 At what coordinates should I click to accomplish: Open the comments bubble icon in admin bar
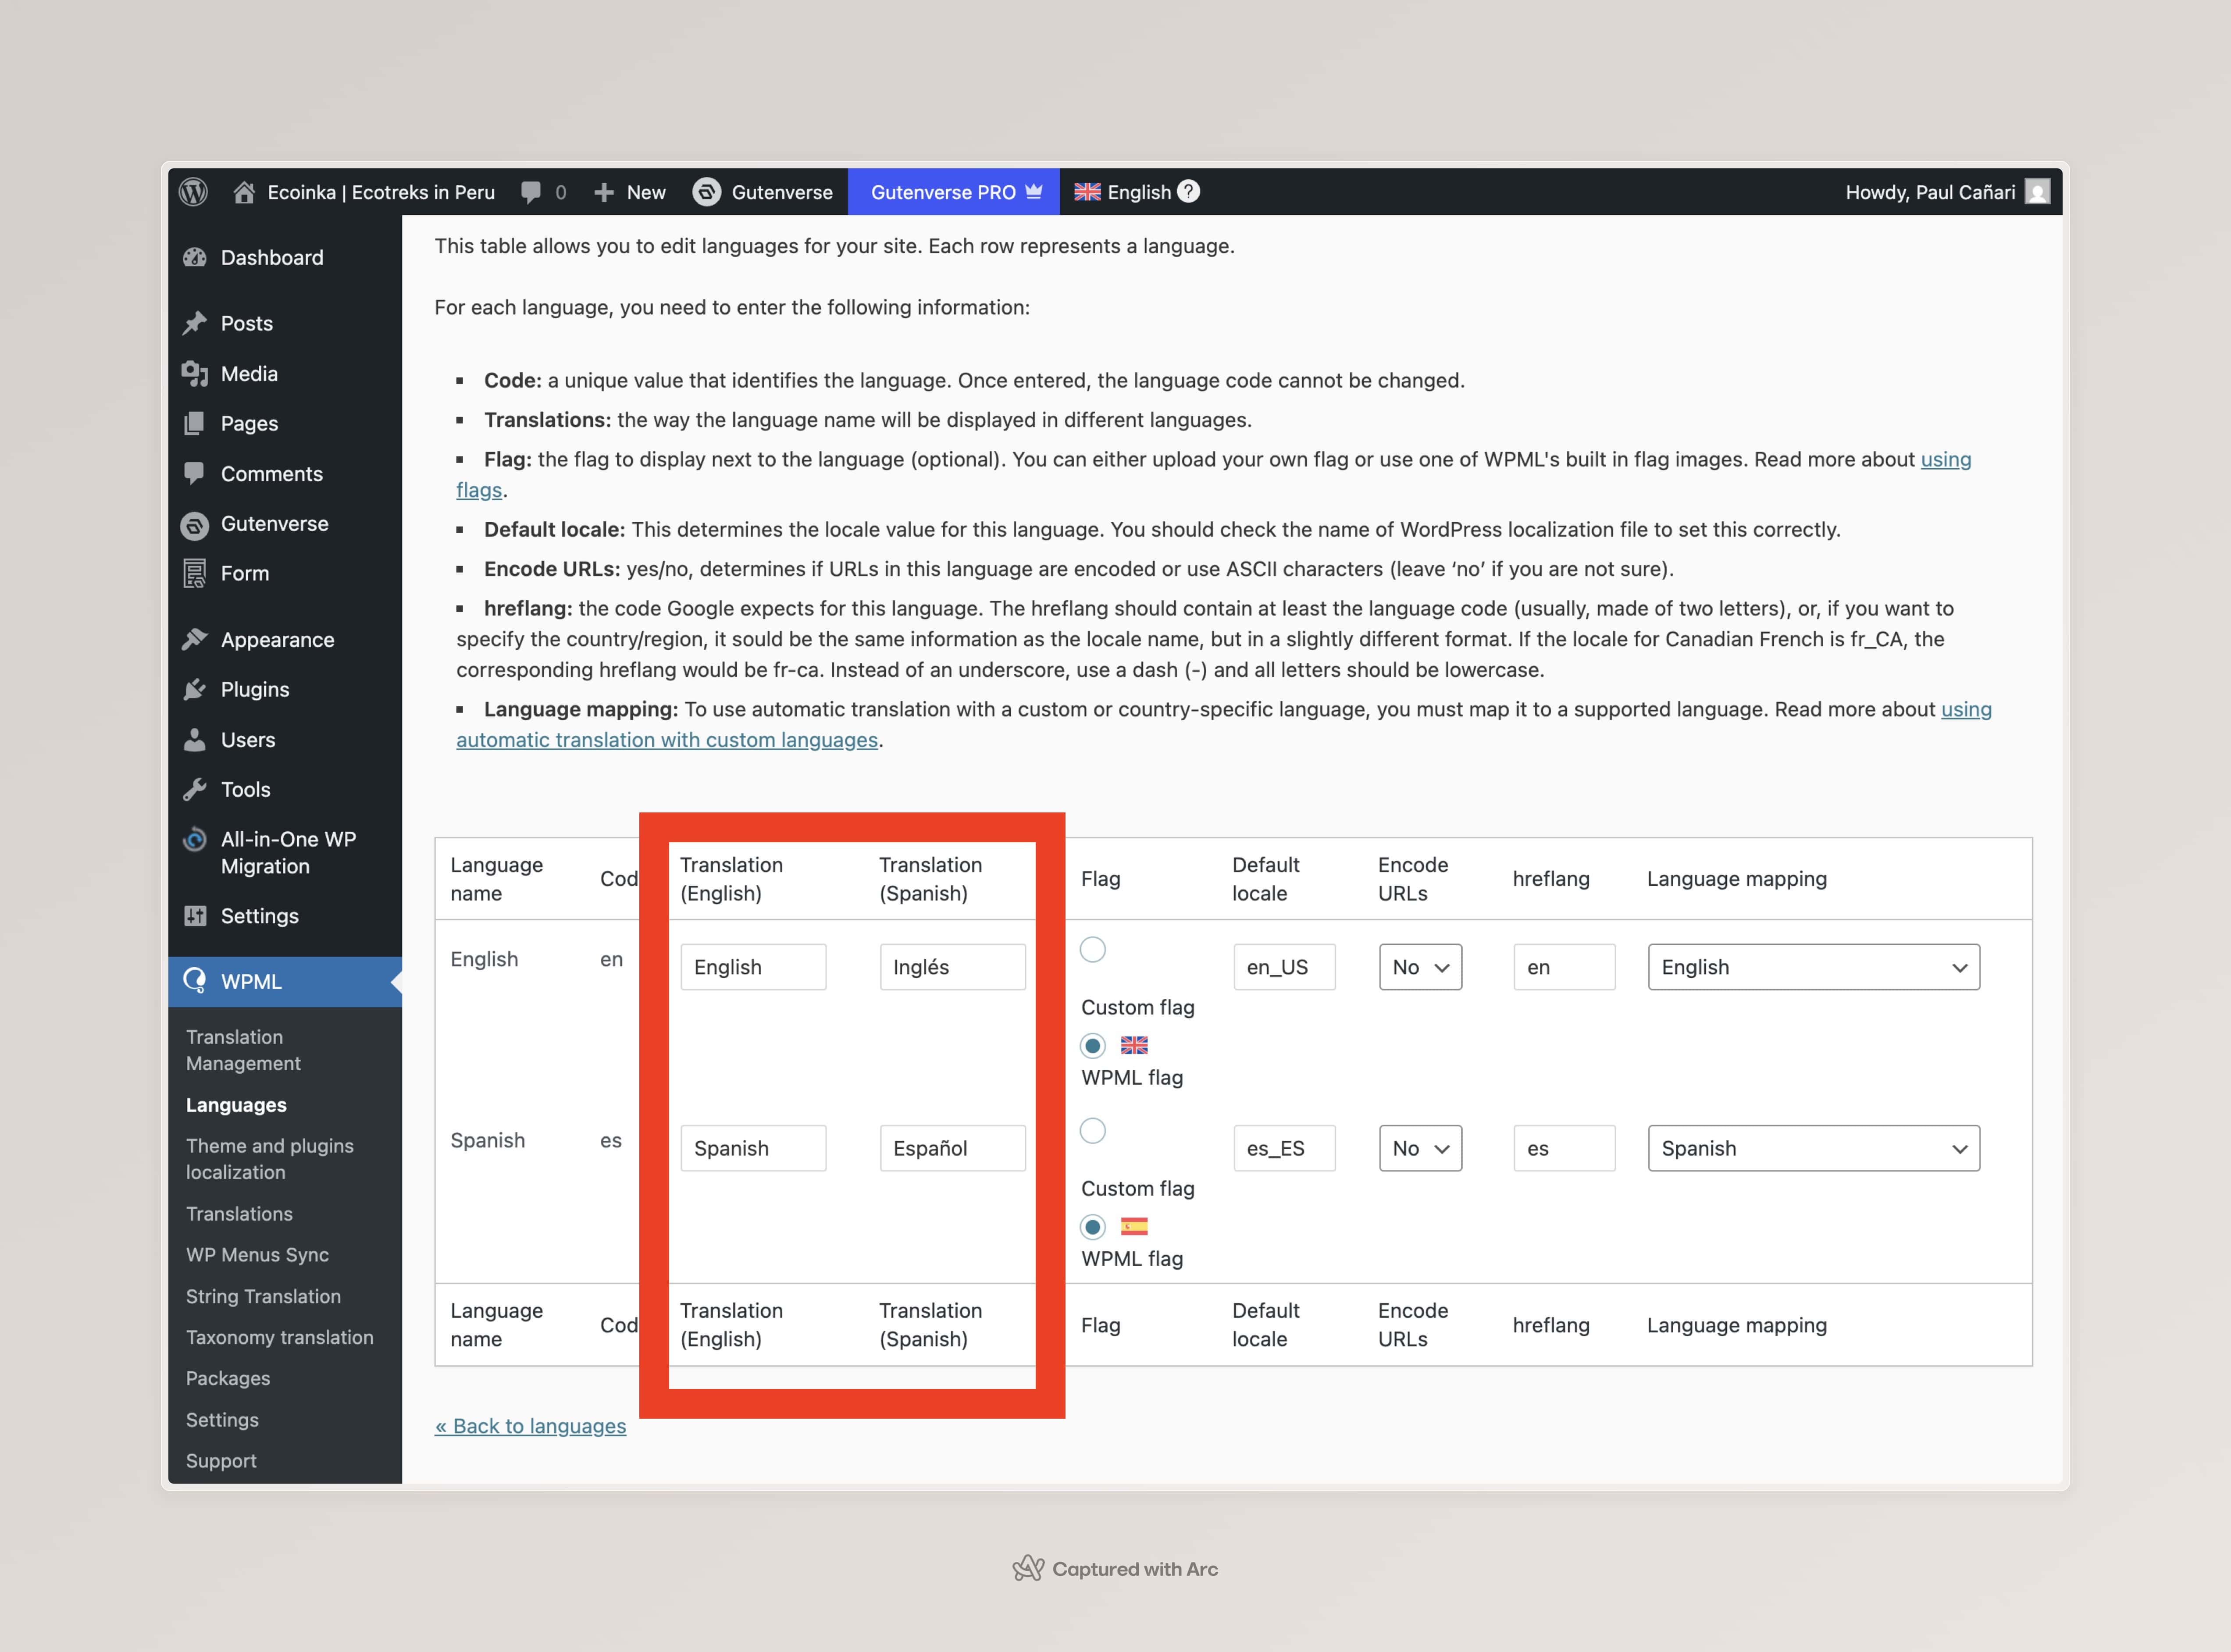pos(531,192)
